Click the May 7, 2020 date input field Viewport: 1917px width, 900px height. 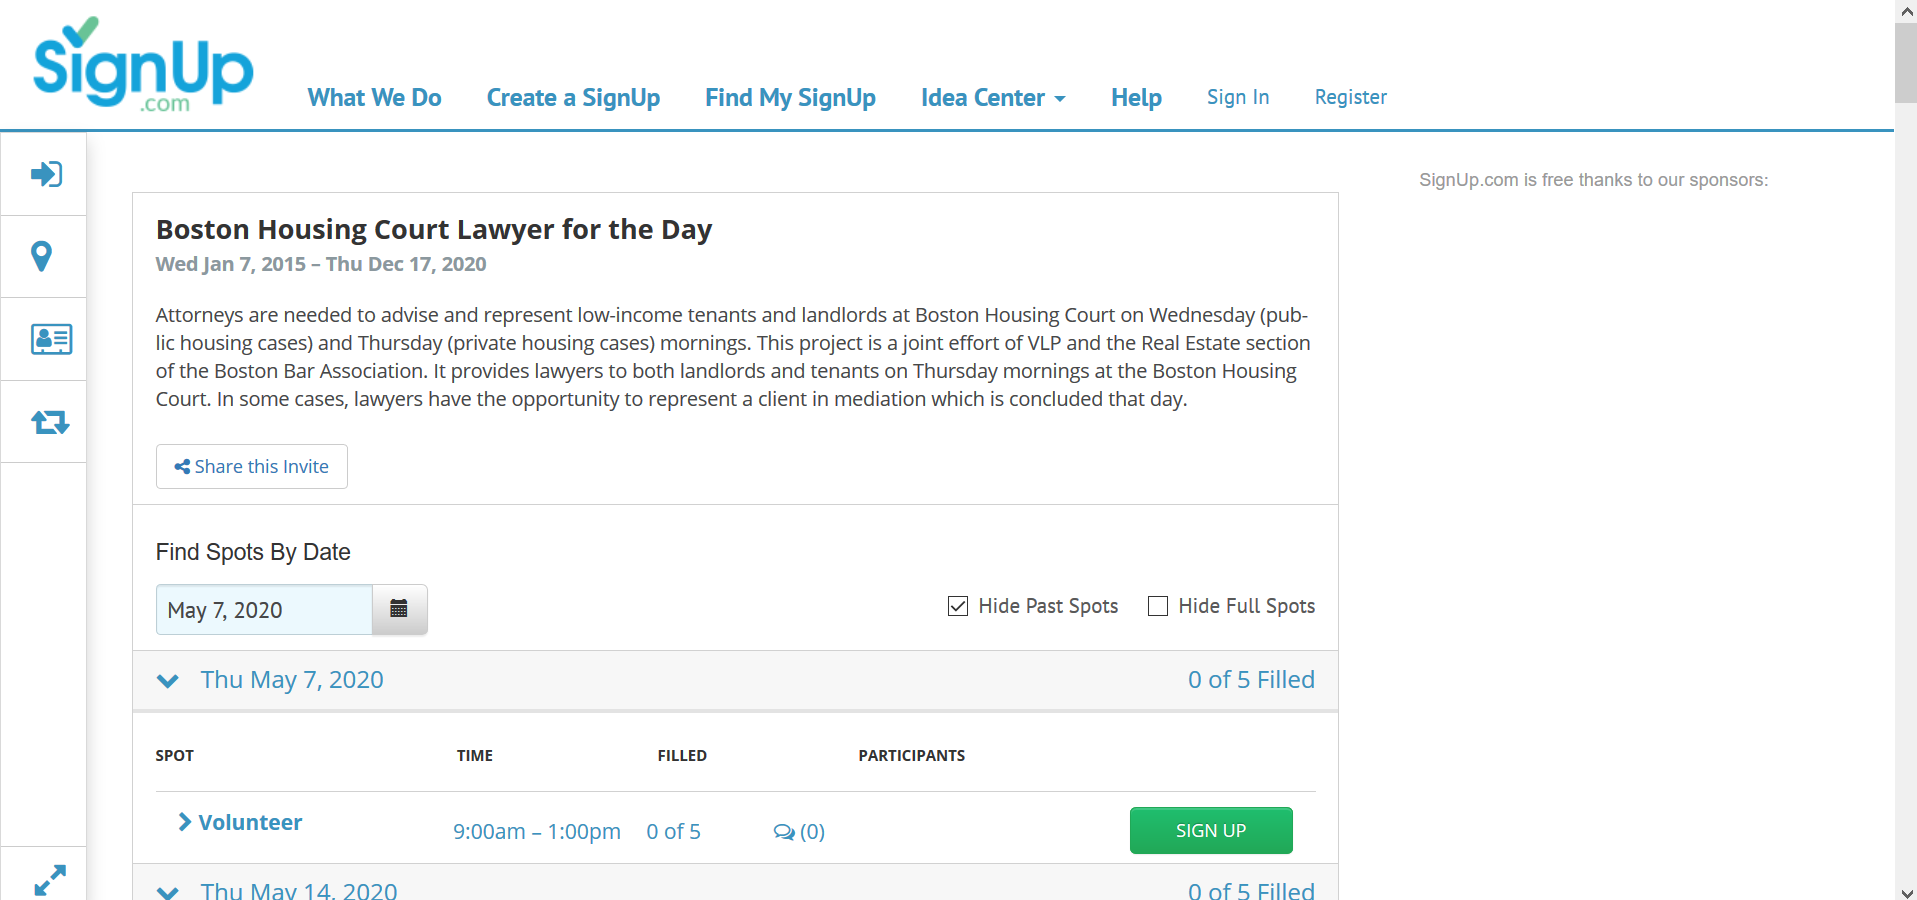coord(262,609)
